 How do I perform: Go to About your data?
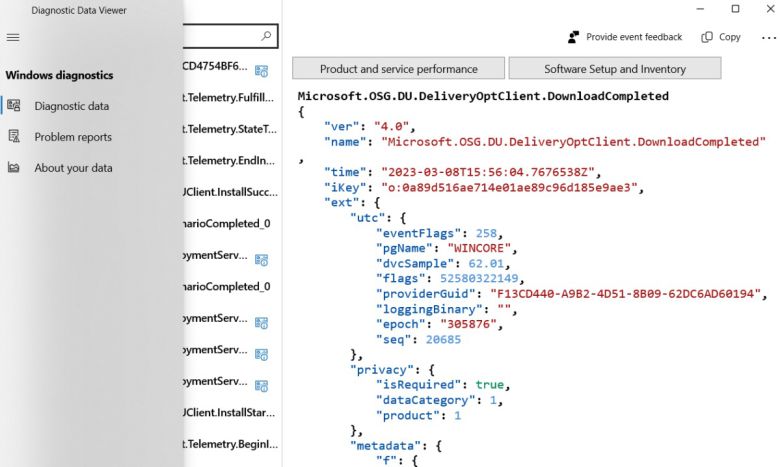click(72, 168)
